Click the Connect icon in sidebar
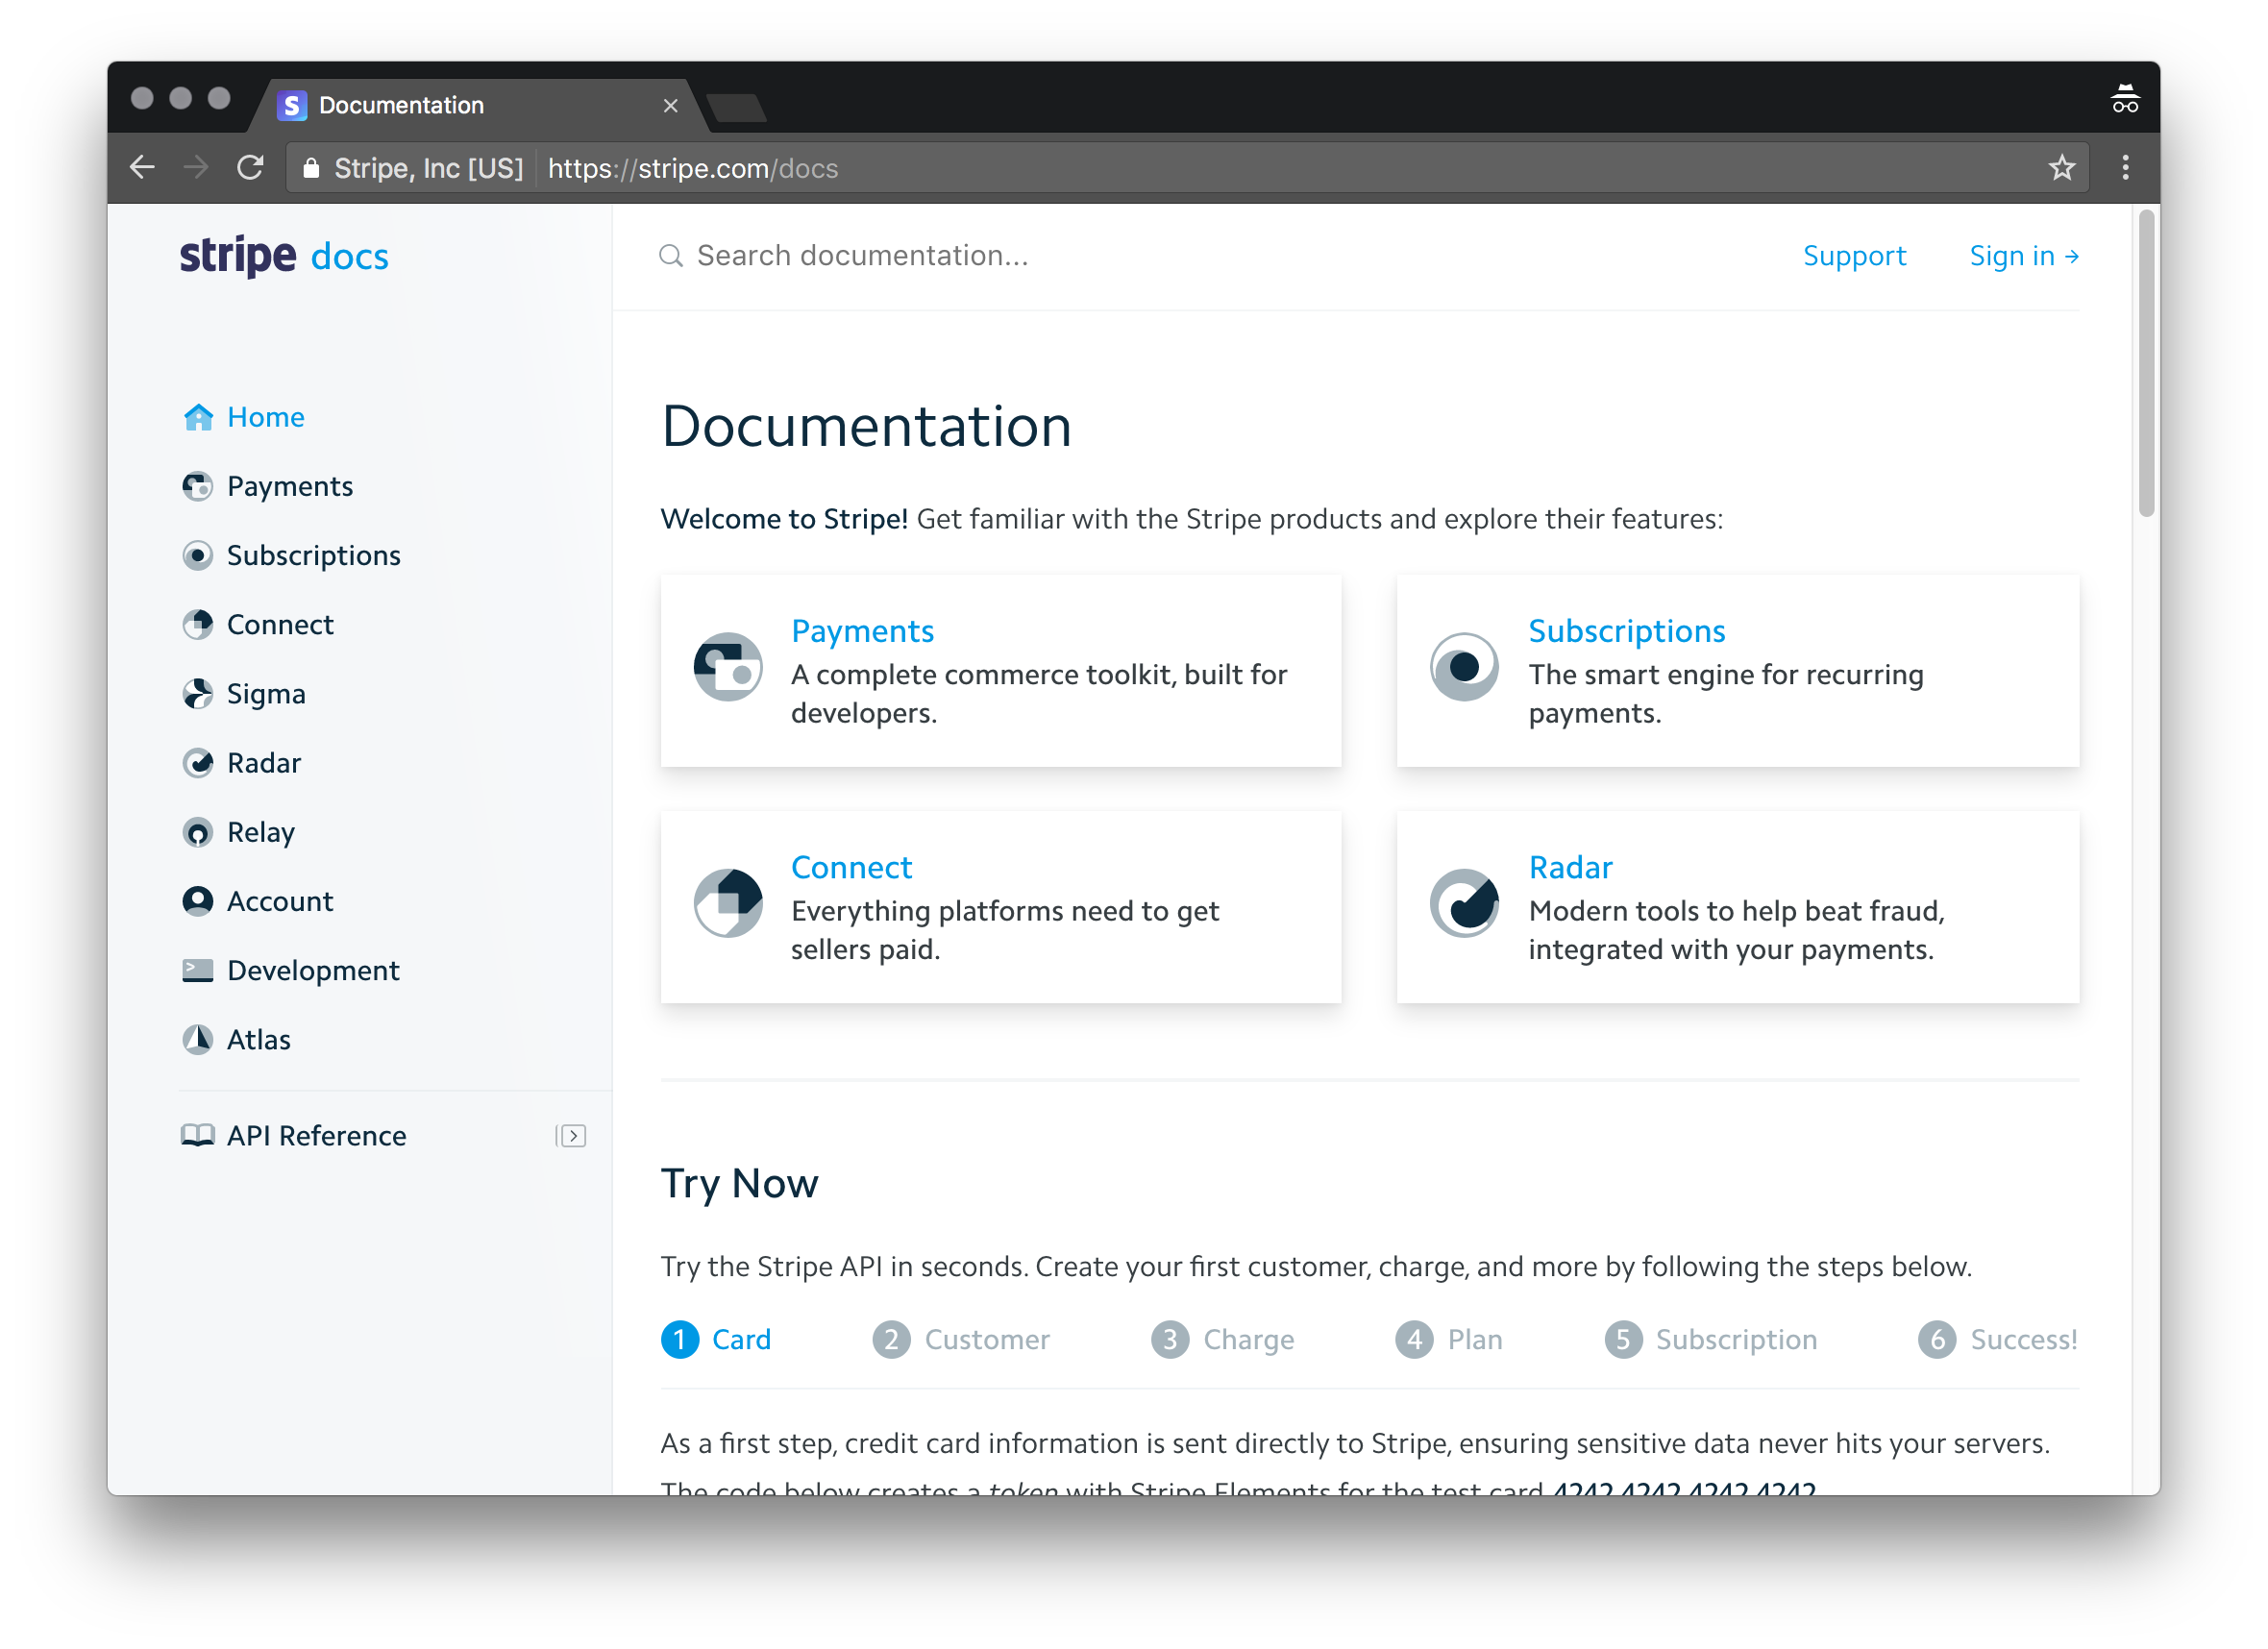 pyautogui.click(x=198, y=624)
